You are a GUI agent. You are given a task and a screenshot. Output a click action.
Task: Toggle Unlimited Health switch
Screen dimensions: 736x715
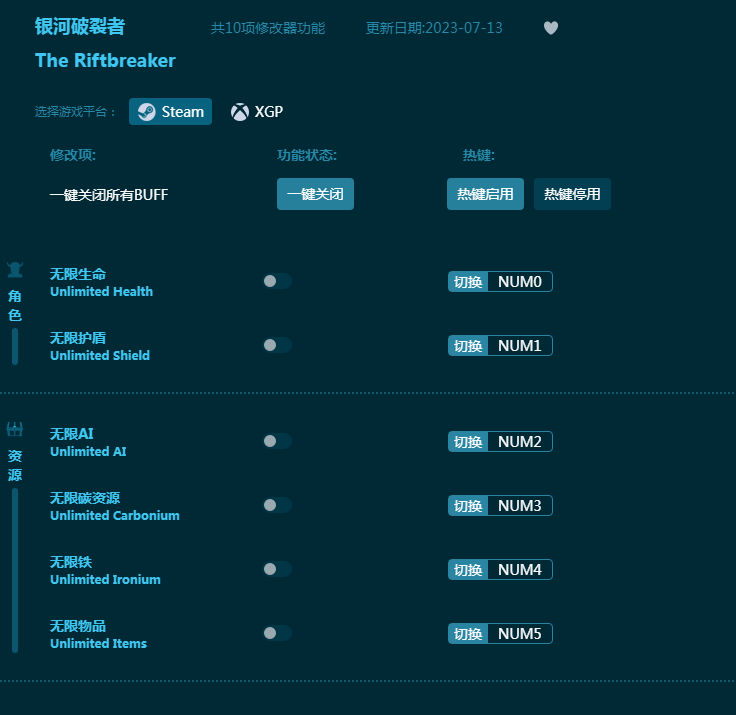[277, 281]
